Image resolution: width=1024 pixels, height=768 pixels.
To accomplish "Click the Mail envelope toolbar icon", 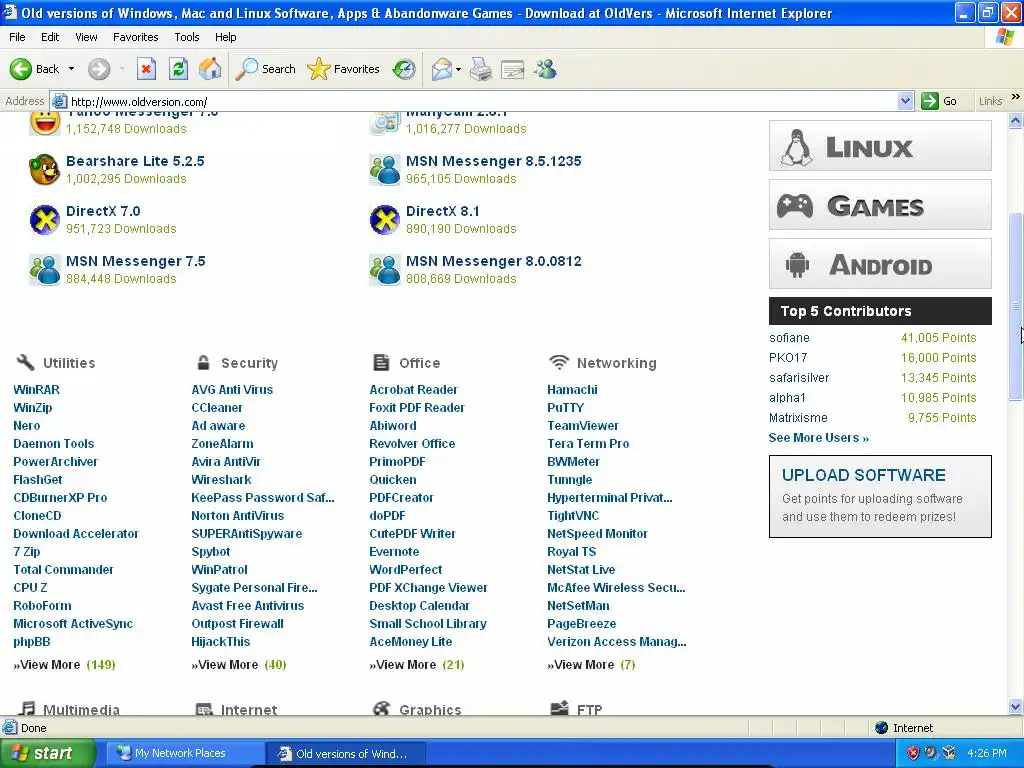I will (x=442, y=69).
